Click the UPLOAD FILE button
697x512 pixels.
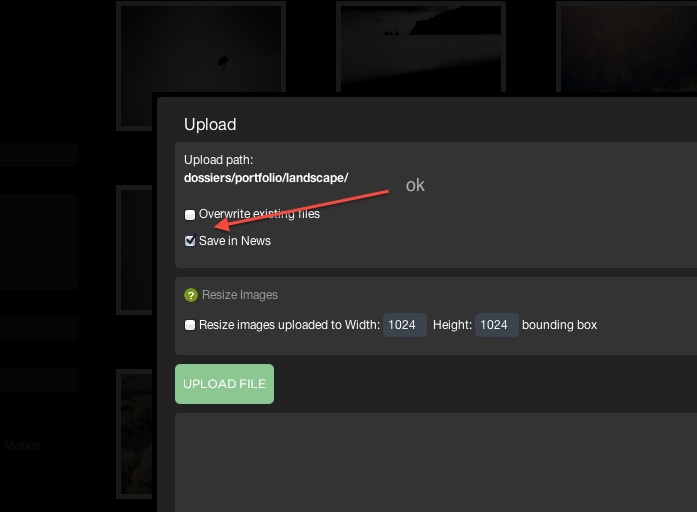[224, 384]
